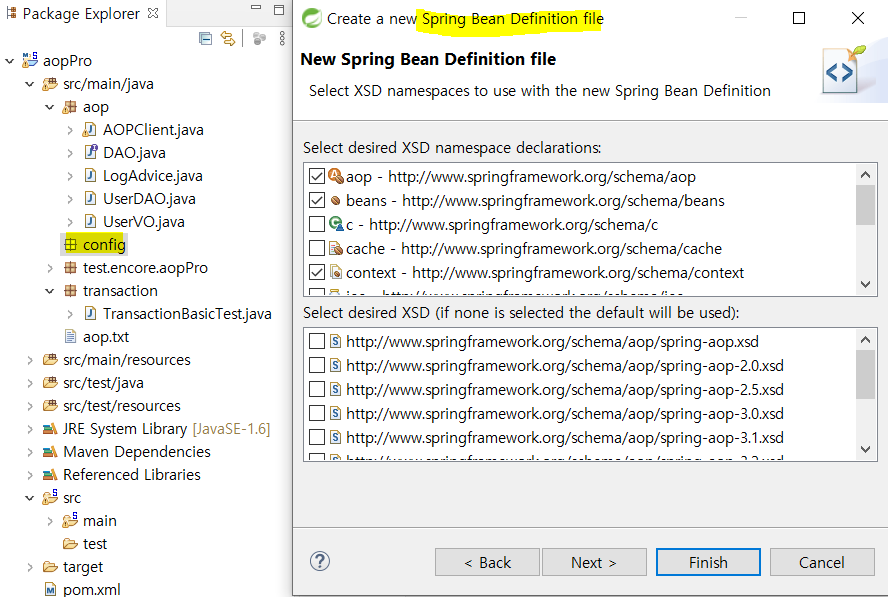Select the UserVO.java file icon

90,221
